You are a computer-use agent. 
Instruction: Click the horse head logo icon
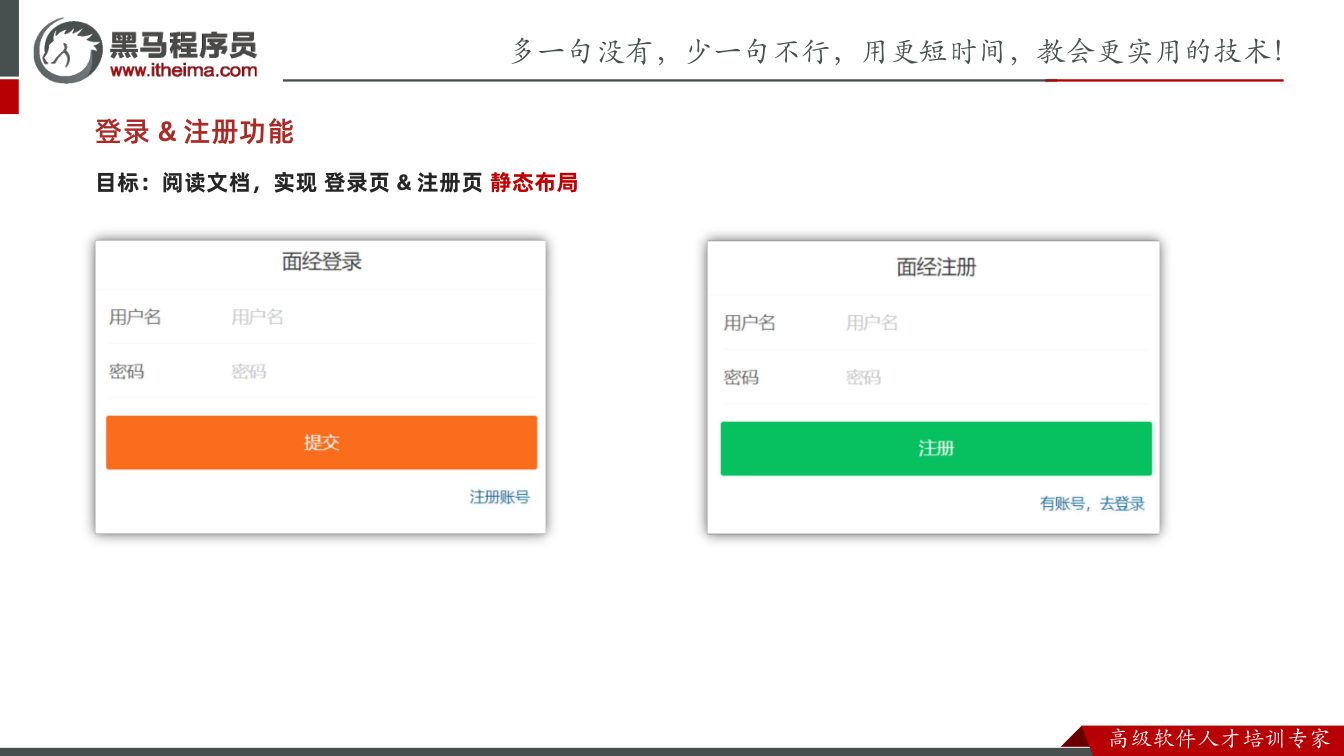[68, 50]
